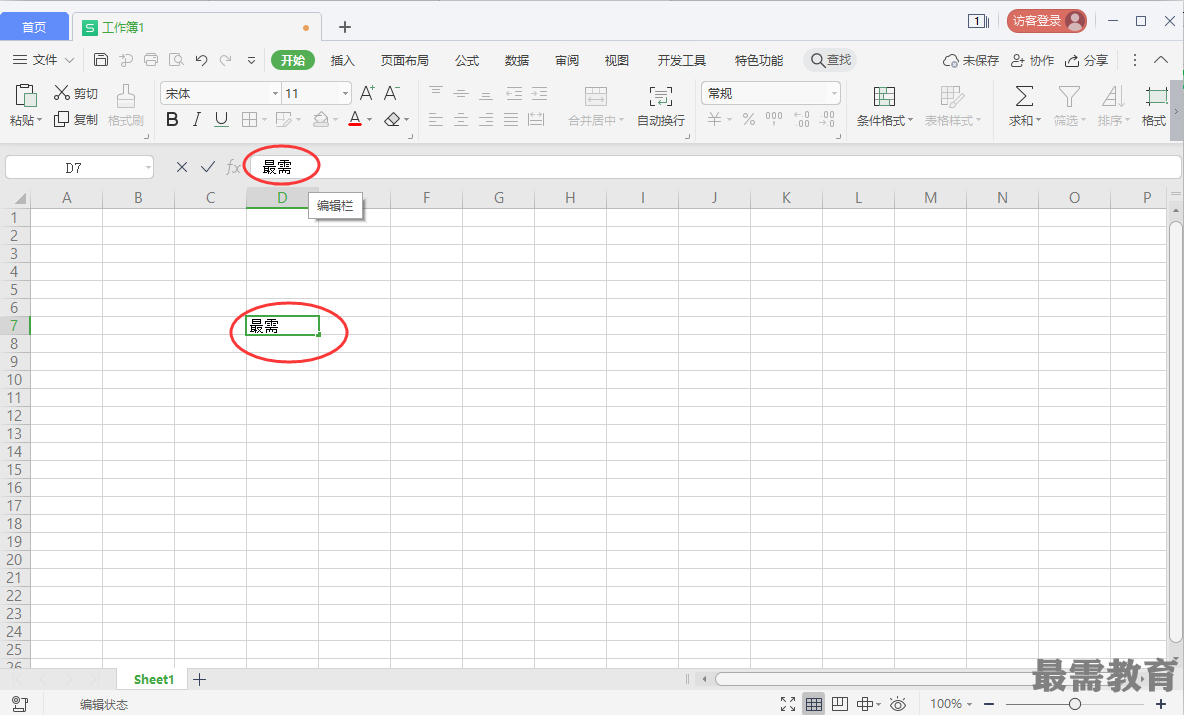Align text to bottom
The height and width of the screenshot is (715, 1184).
(486, 93)
